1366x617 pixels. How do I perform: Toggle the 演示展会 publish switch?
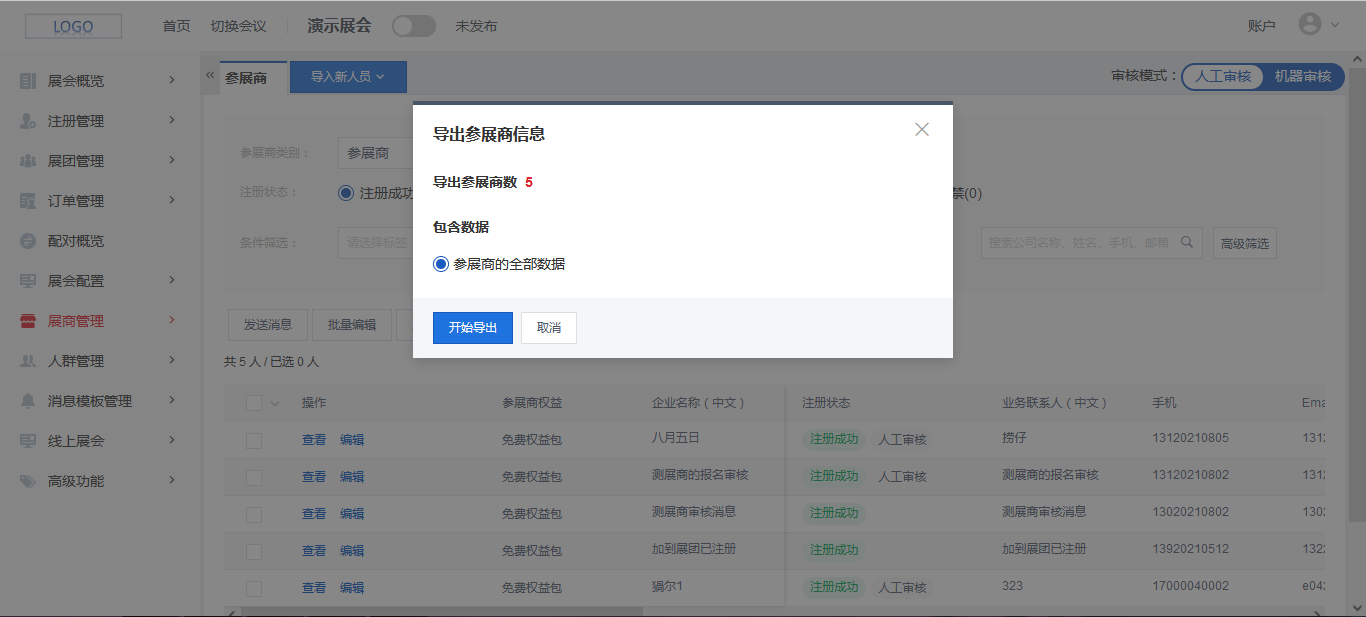pyautogui.click(x=413, y=26)
